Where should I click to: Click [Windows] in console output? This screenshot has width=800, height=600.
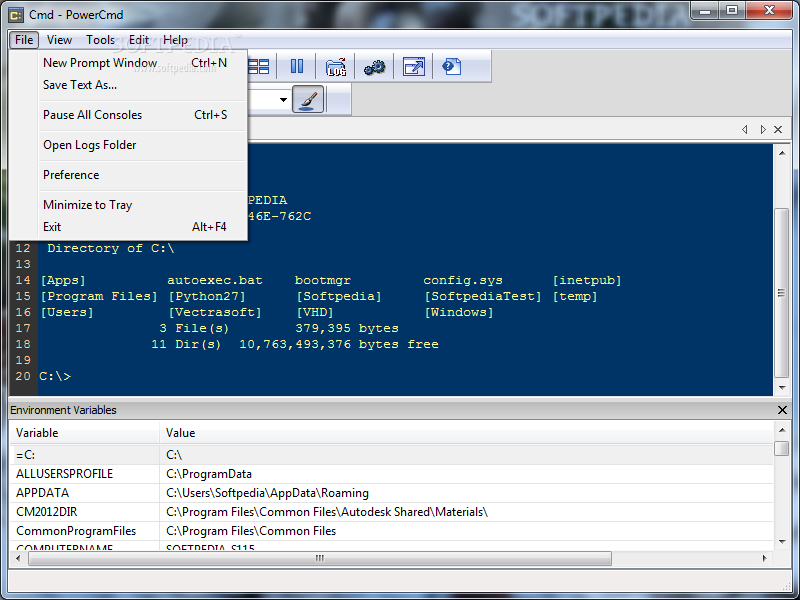click(x=459, y=312)
